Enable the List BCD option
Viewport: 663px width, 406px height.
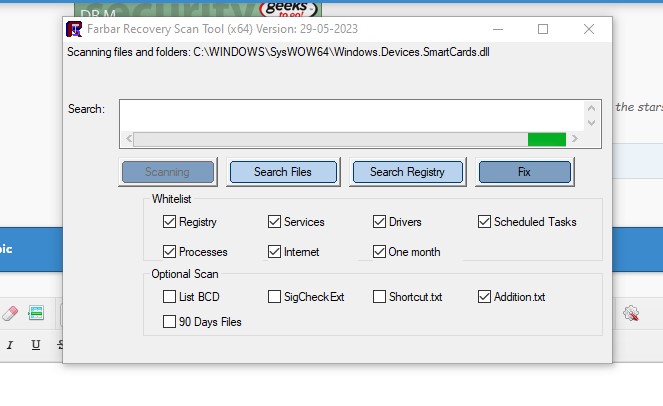[169, 296]
